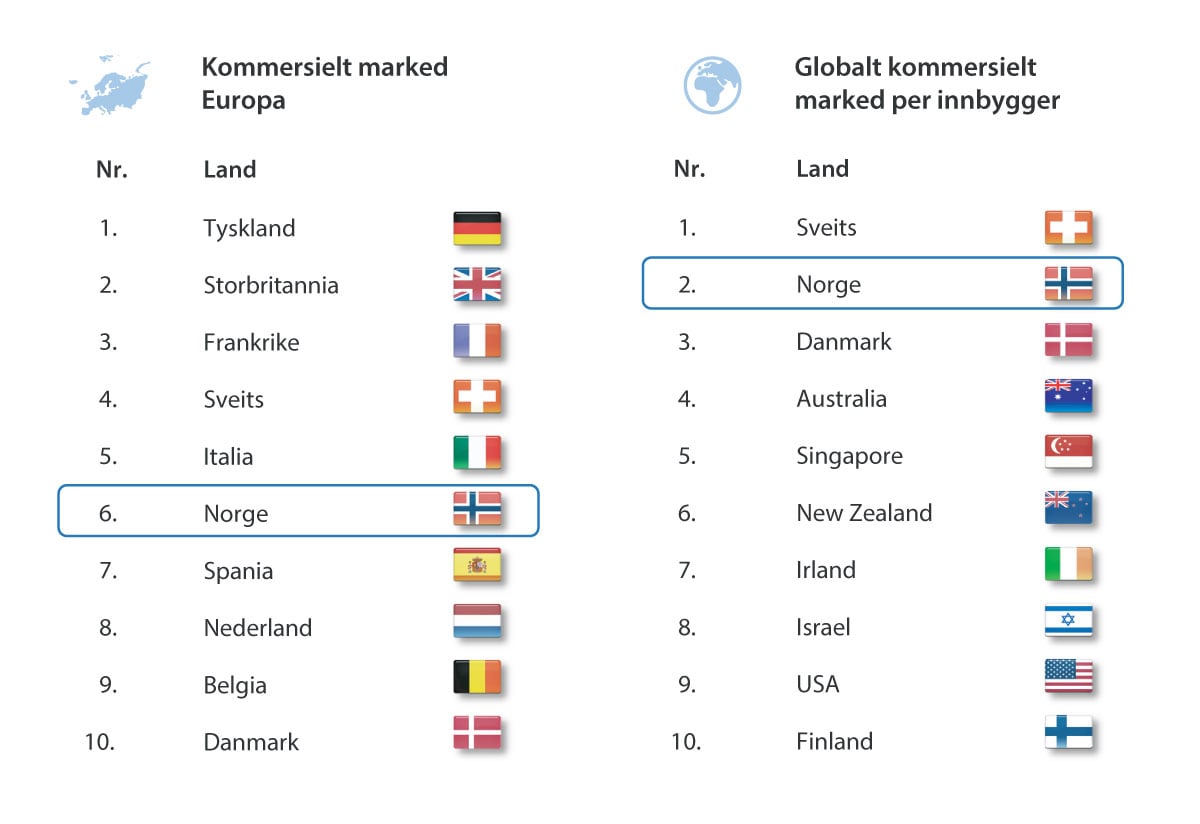Click the Singapore flag icon

point(1068,452)
